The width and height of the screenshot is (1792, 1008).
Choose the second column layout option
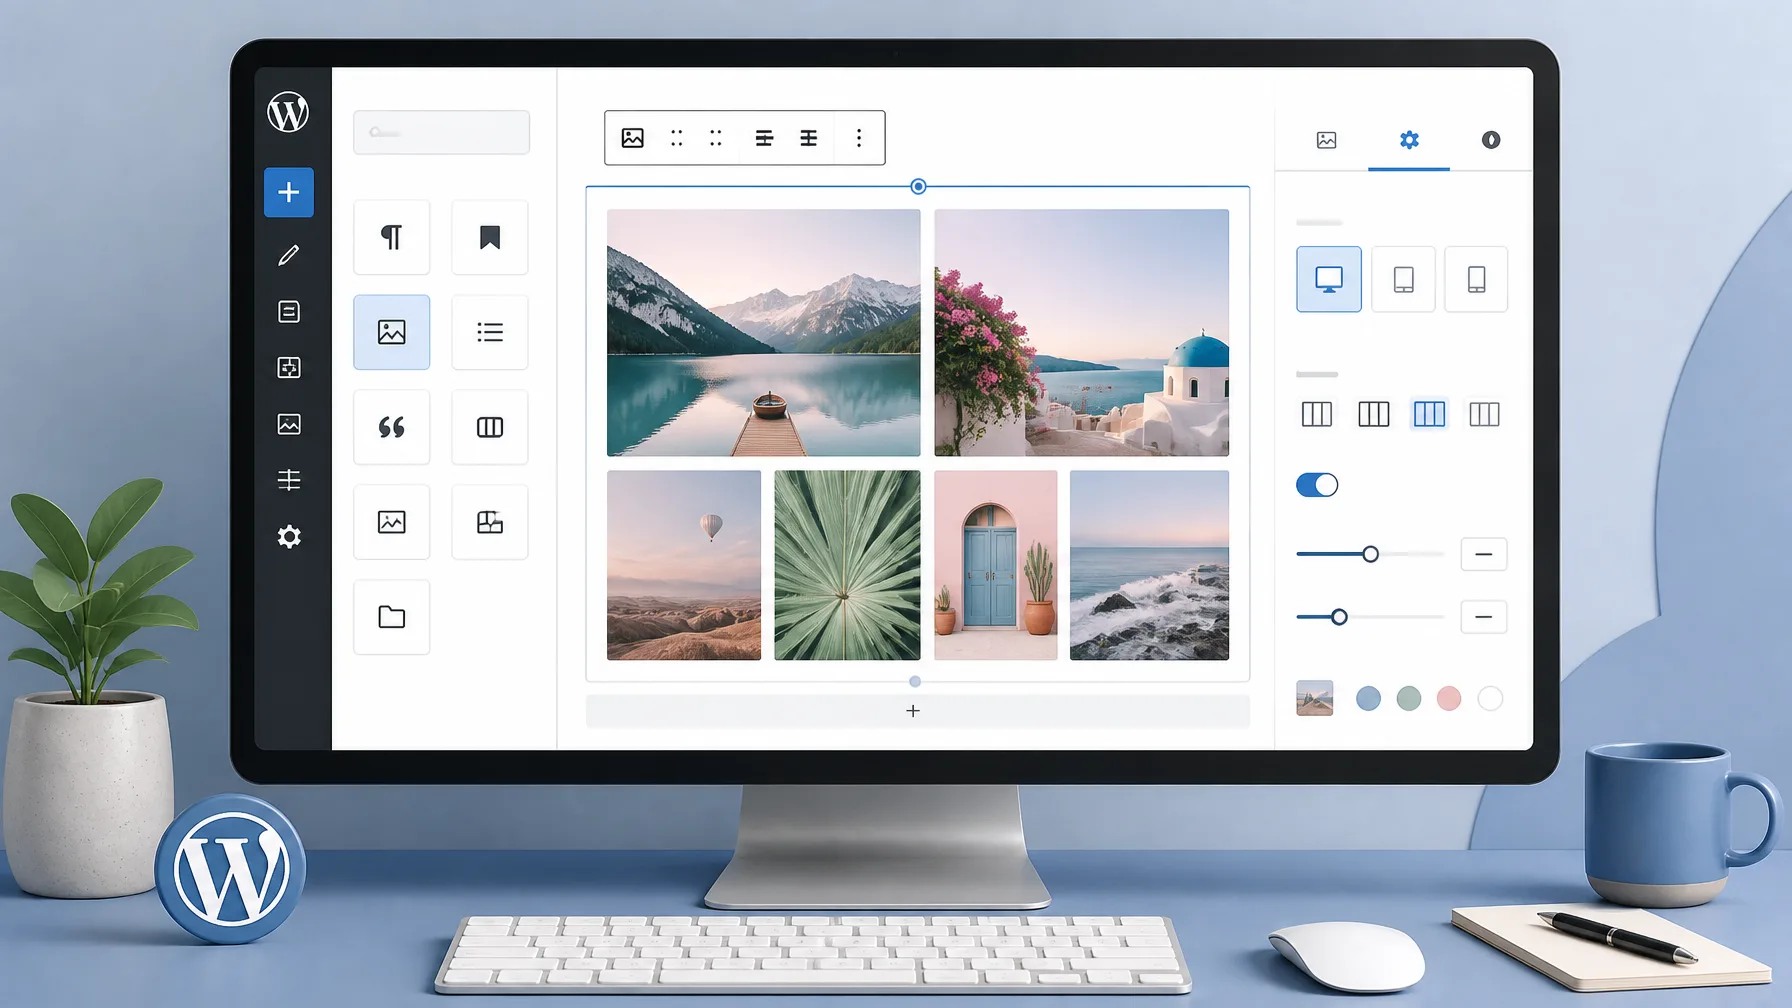coord(1374,414)
